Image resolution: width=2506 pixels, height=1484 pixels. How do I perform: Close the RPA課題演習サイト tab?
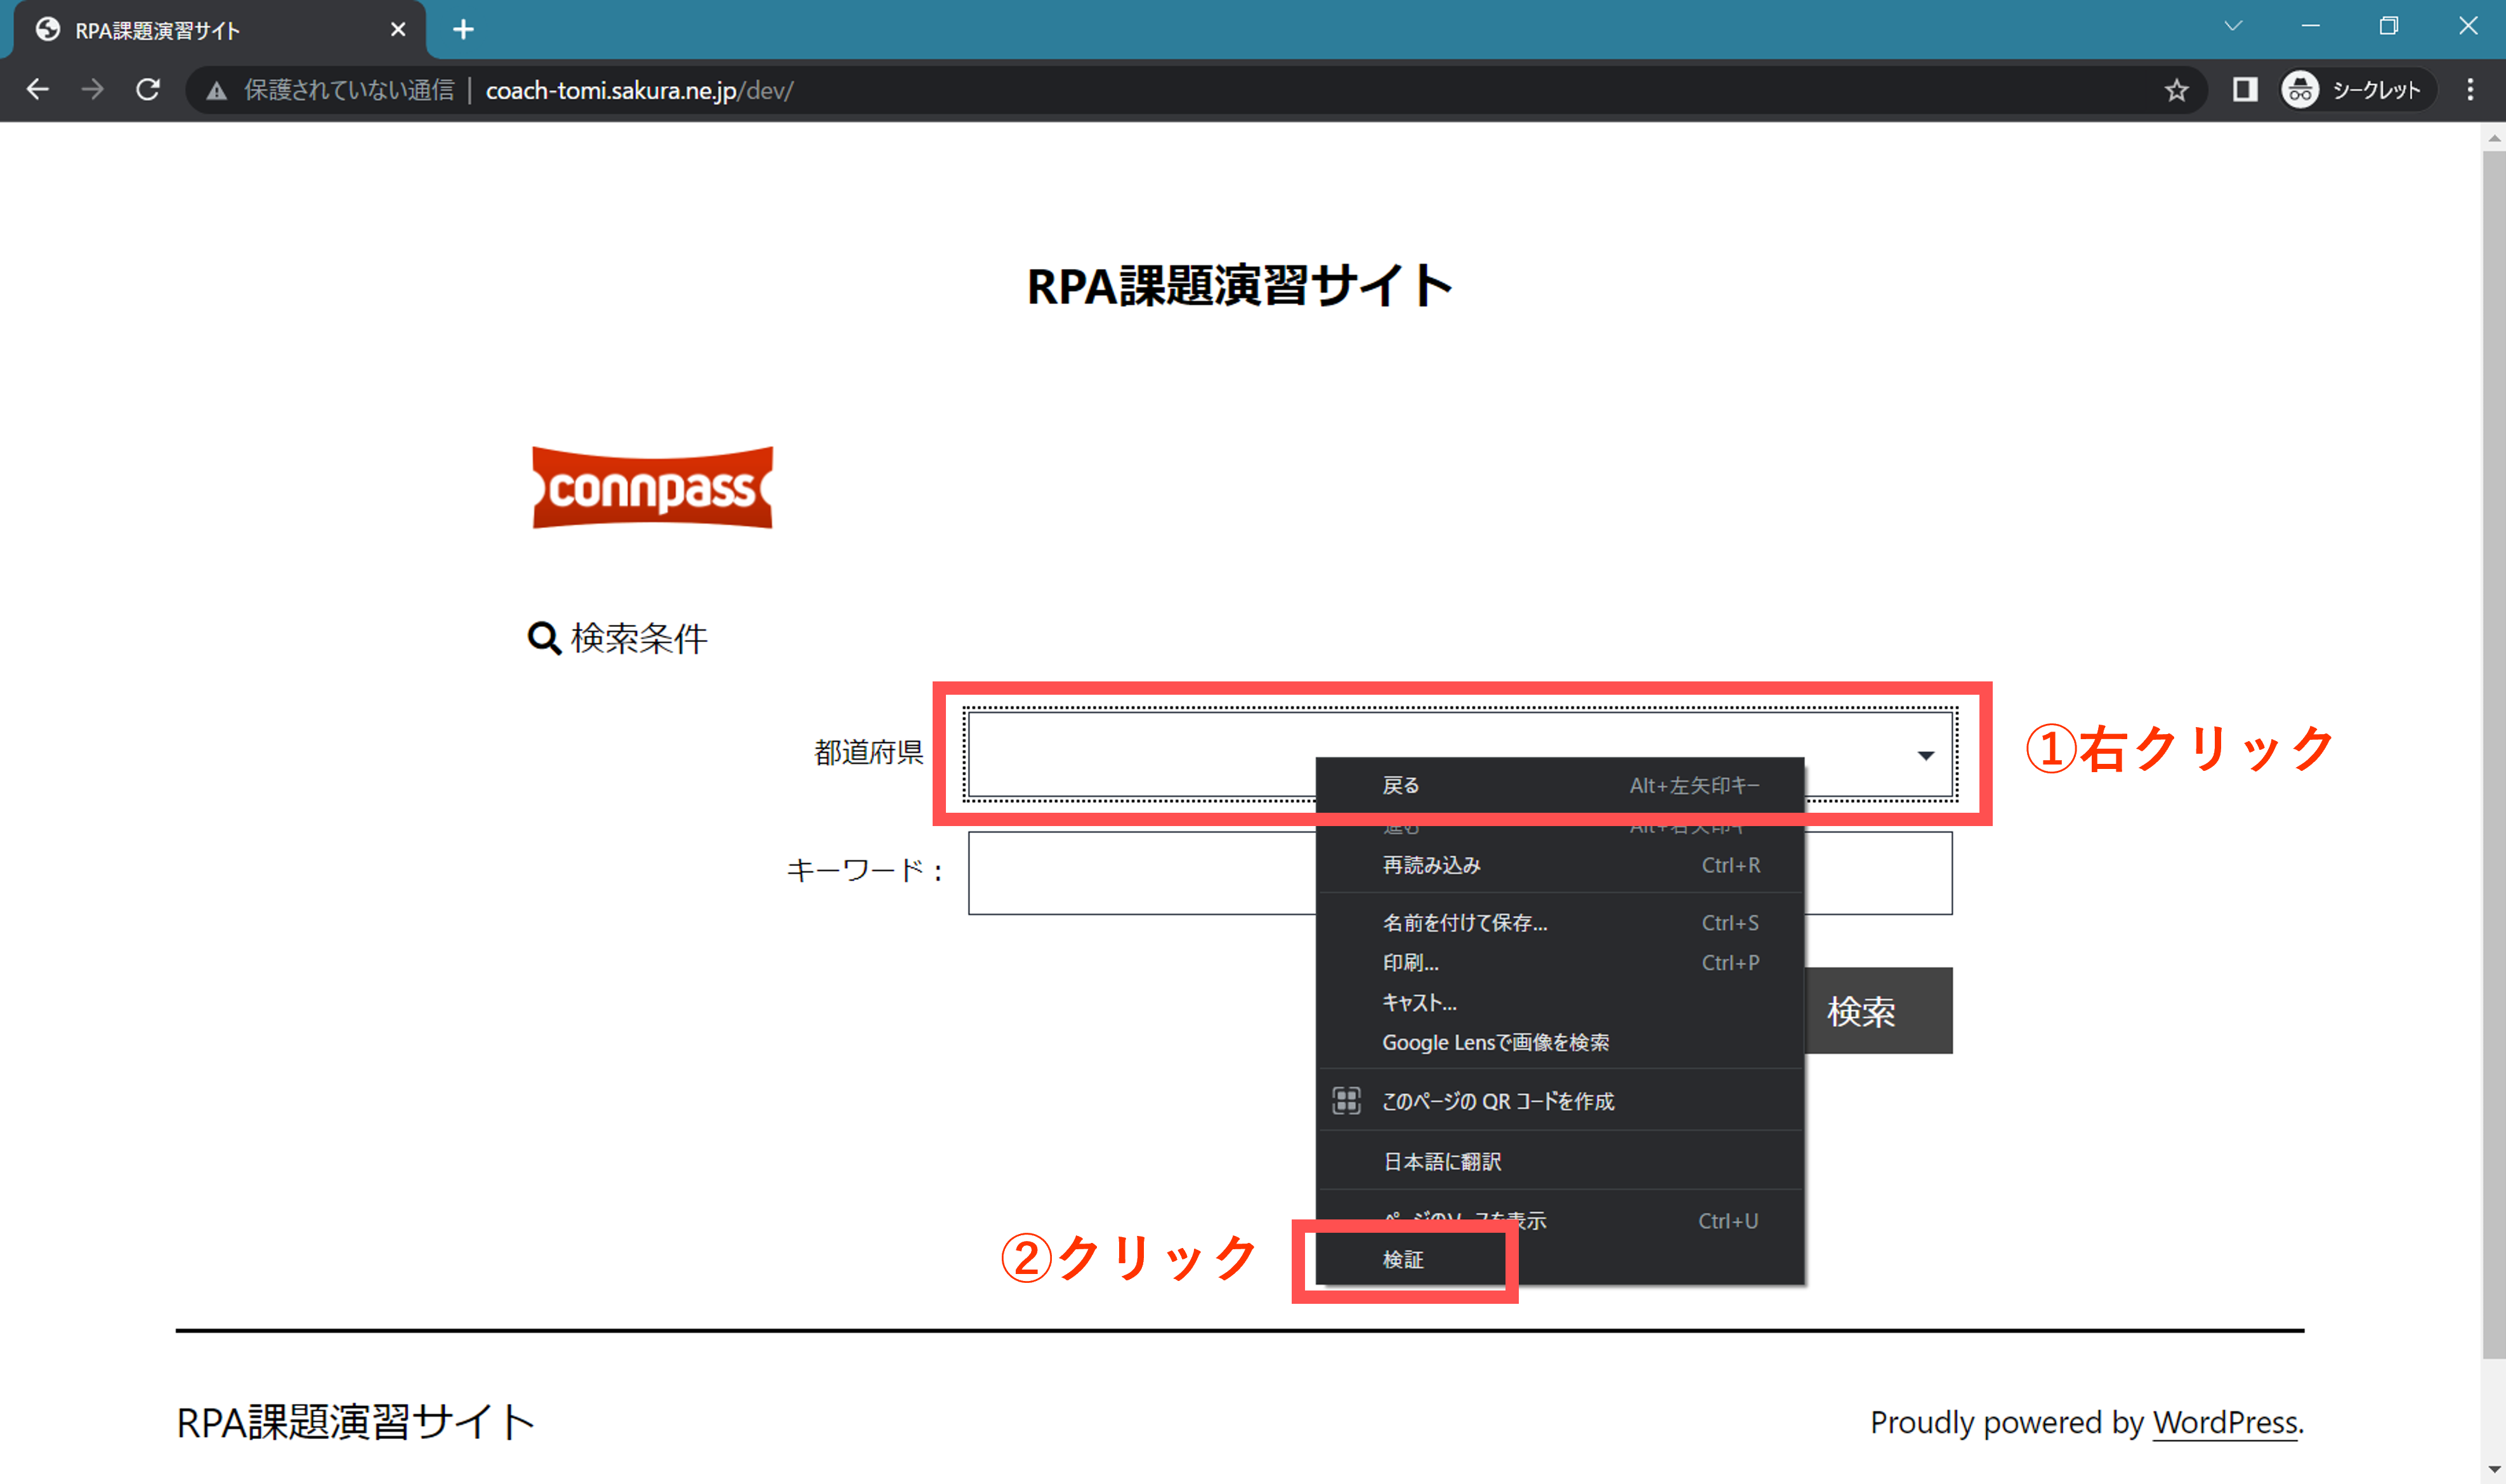point(398,30)
